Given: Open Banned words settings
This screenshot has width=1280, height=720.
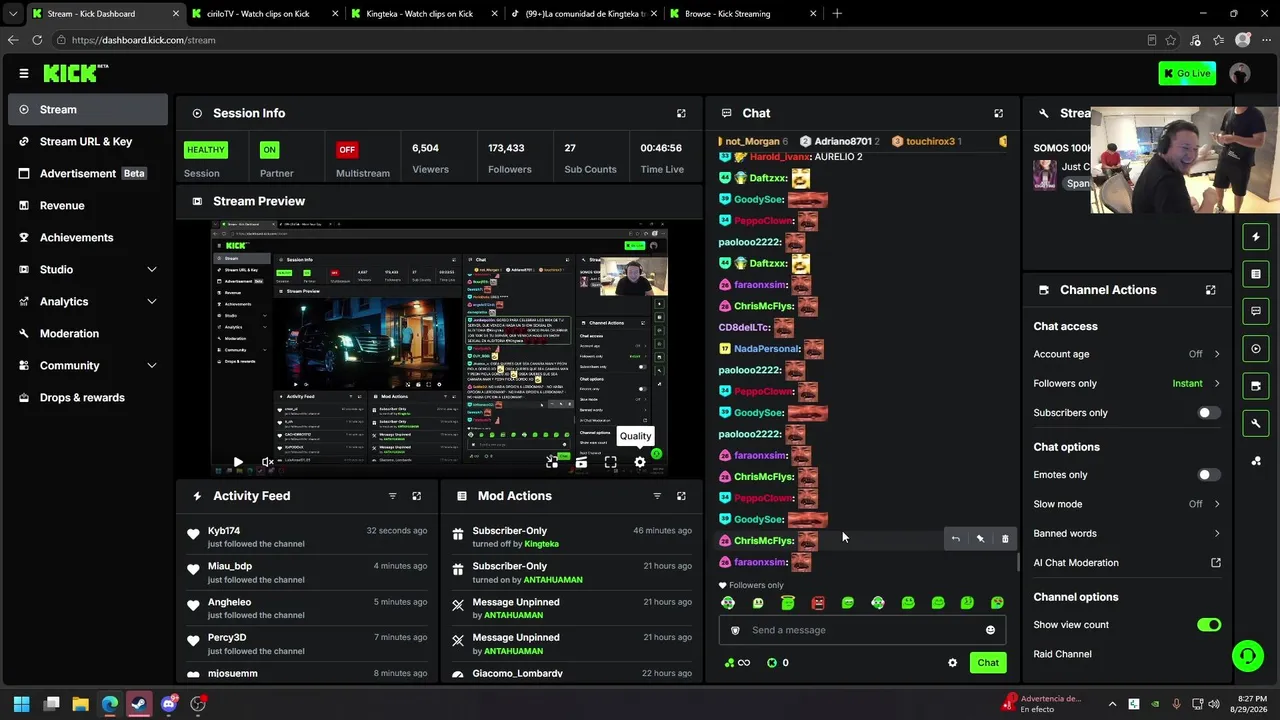Looking at the screenshot, I should [x=1127, y=534].
